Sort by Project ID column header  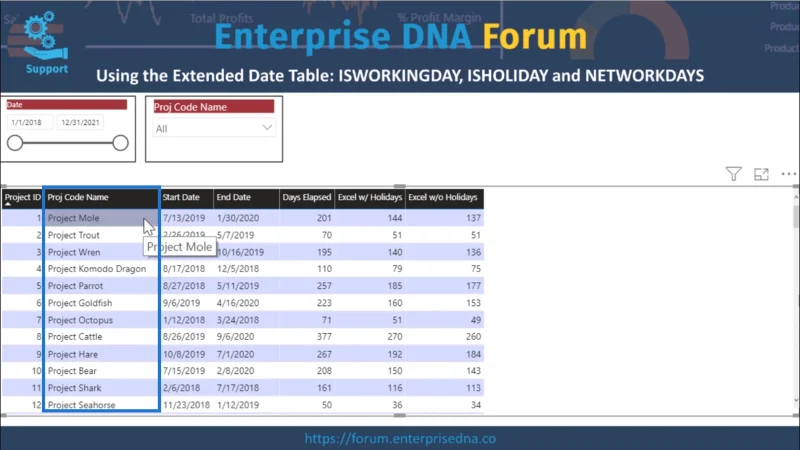click(x=22, y=197)
